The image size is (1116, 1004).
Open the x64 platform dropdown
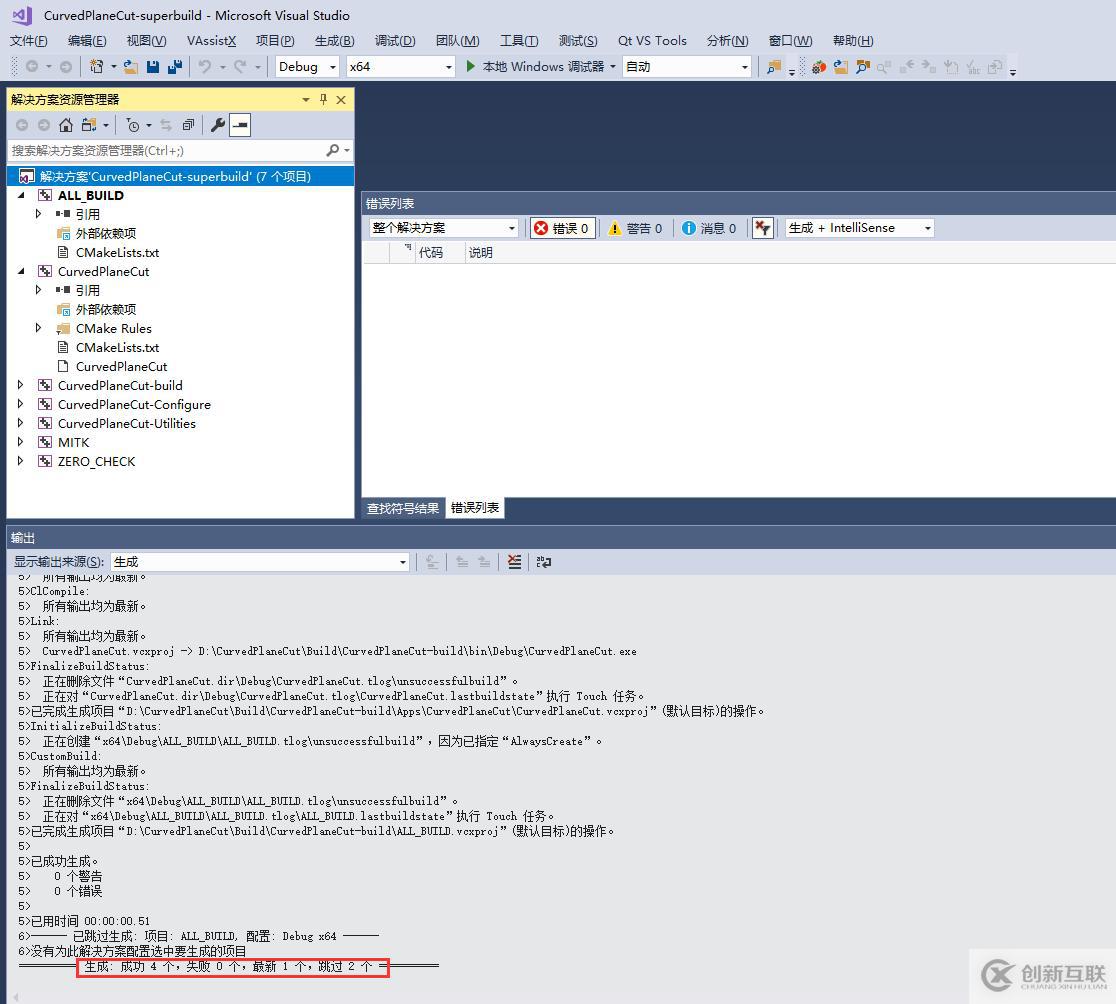pos(401,67)
